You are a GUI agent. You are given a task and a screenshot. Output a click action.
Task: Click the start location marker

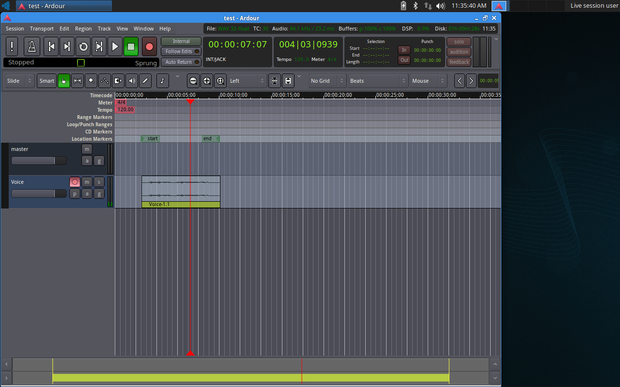(151, 139)
